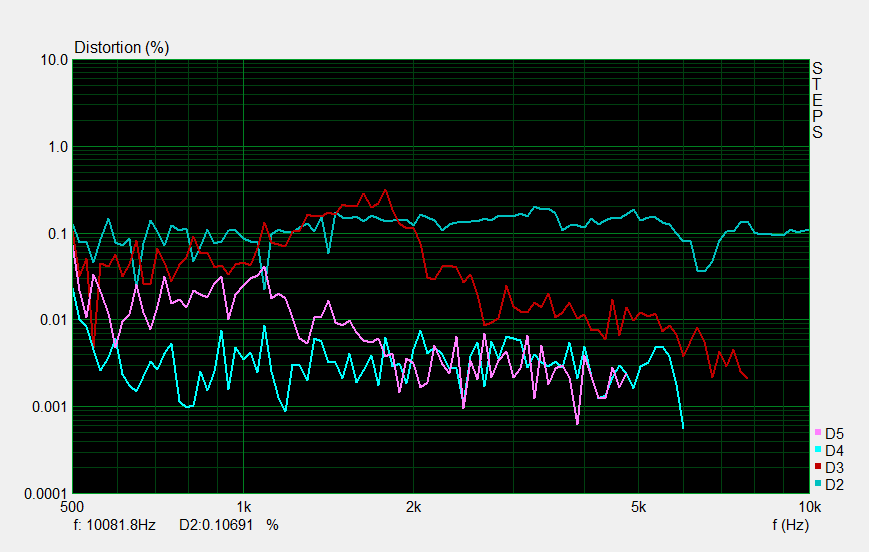This screenshot has width=869, height=552.
Task: Click the f (Hz) axis unit label
Action: pos(790,525)
